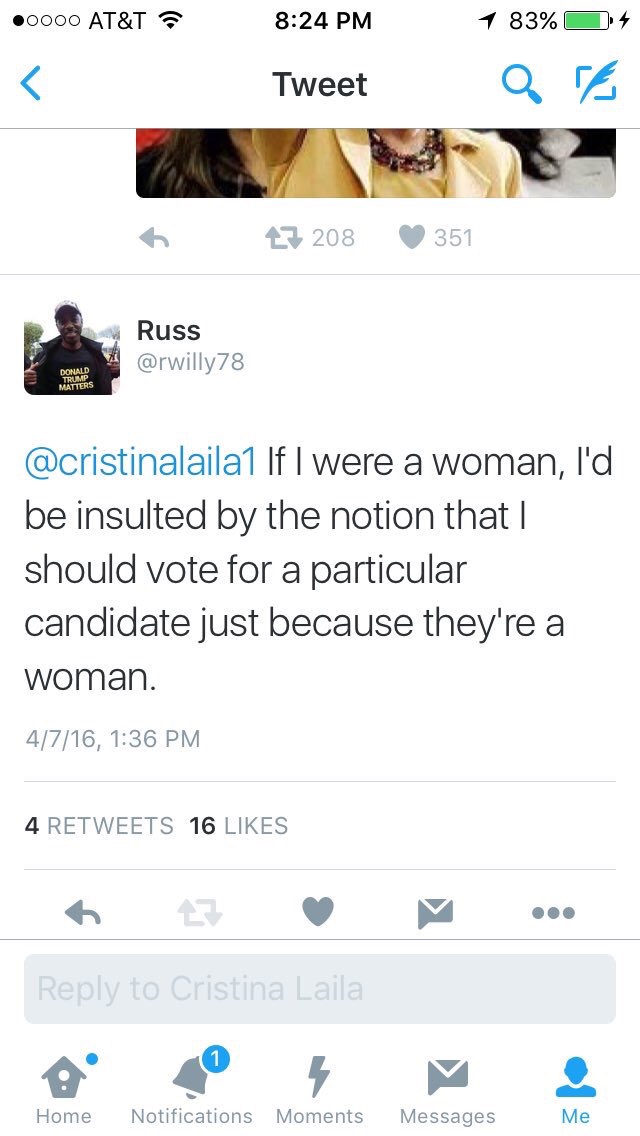Reply to Russ's tweet arrow icon

[x=83, y=912]
